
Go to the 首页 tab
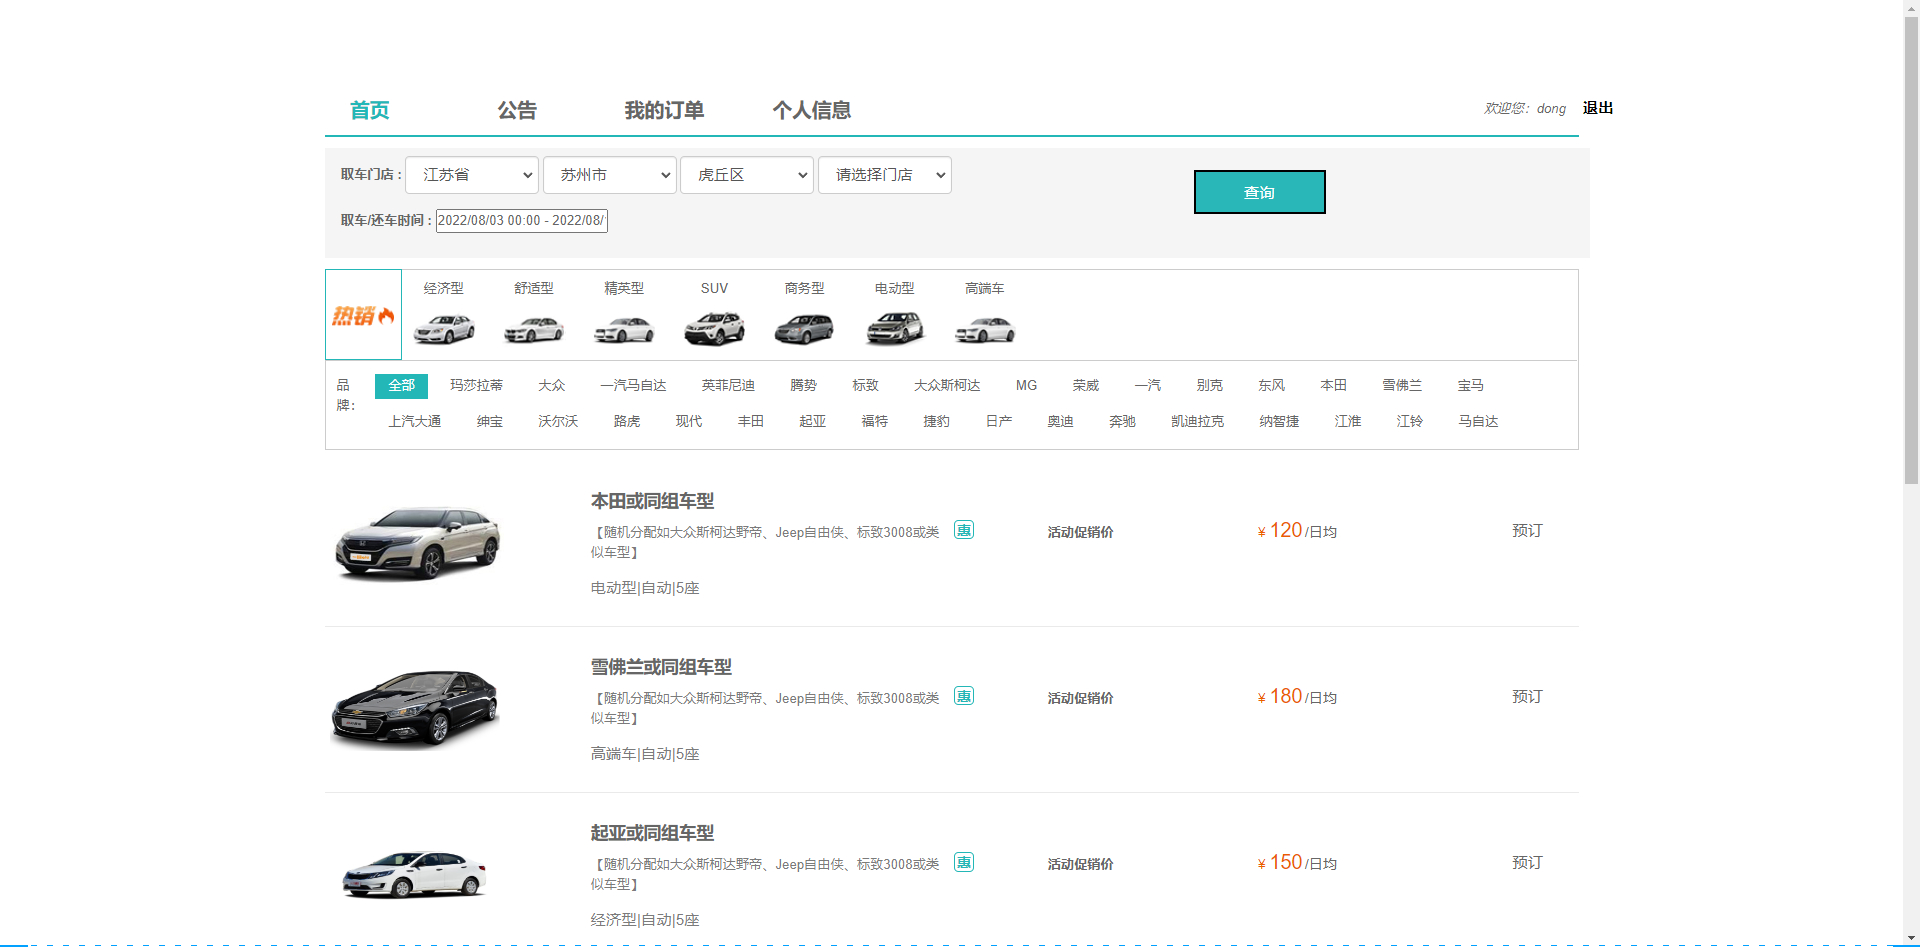[x=370, y=110]
